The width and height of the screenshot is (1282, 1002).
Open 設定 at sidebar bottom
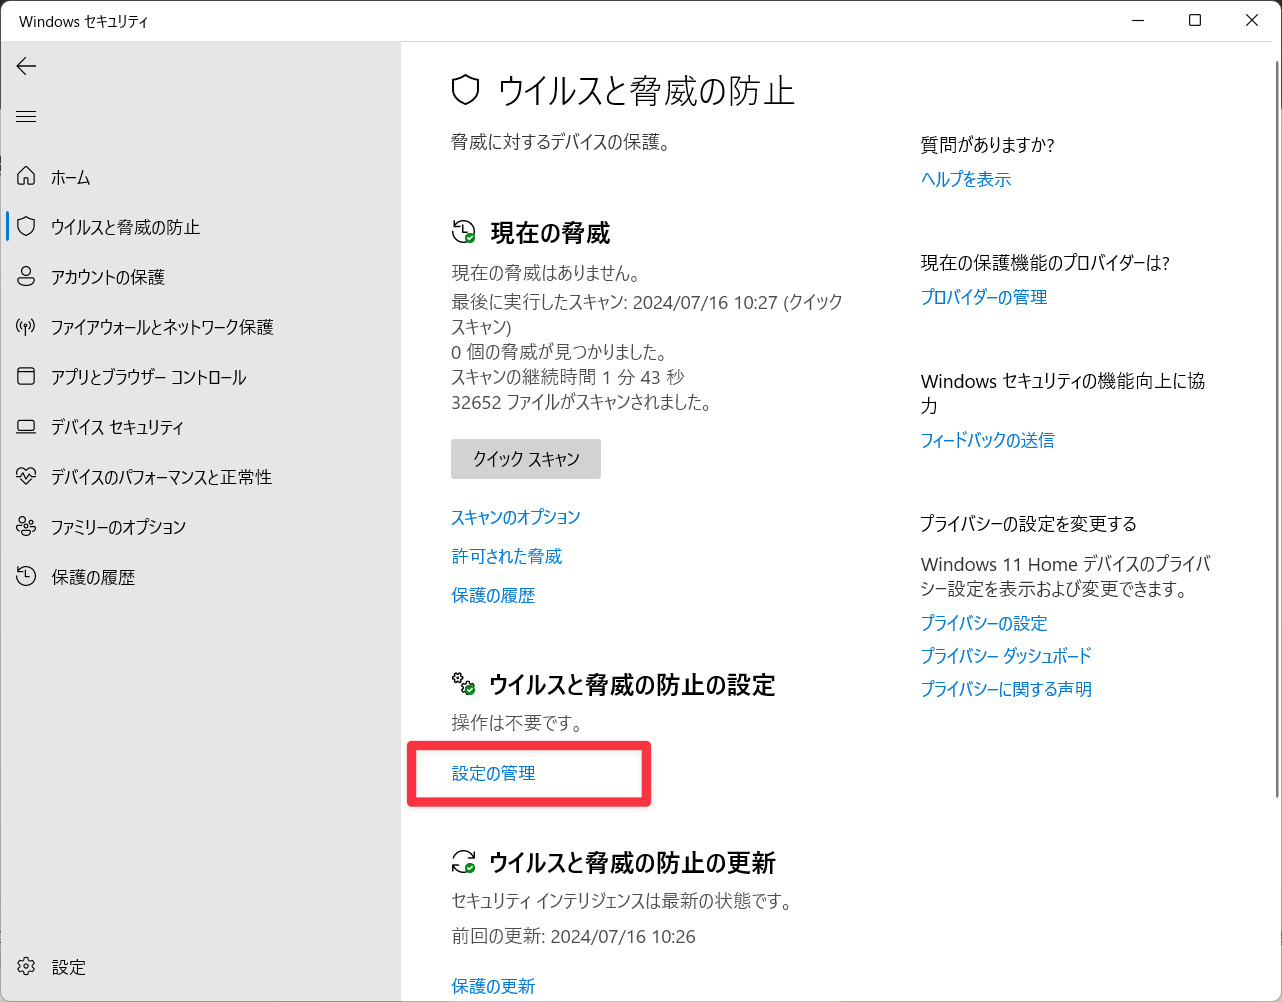69,967
